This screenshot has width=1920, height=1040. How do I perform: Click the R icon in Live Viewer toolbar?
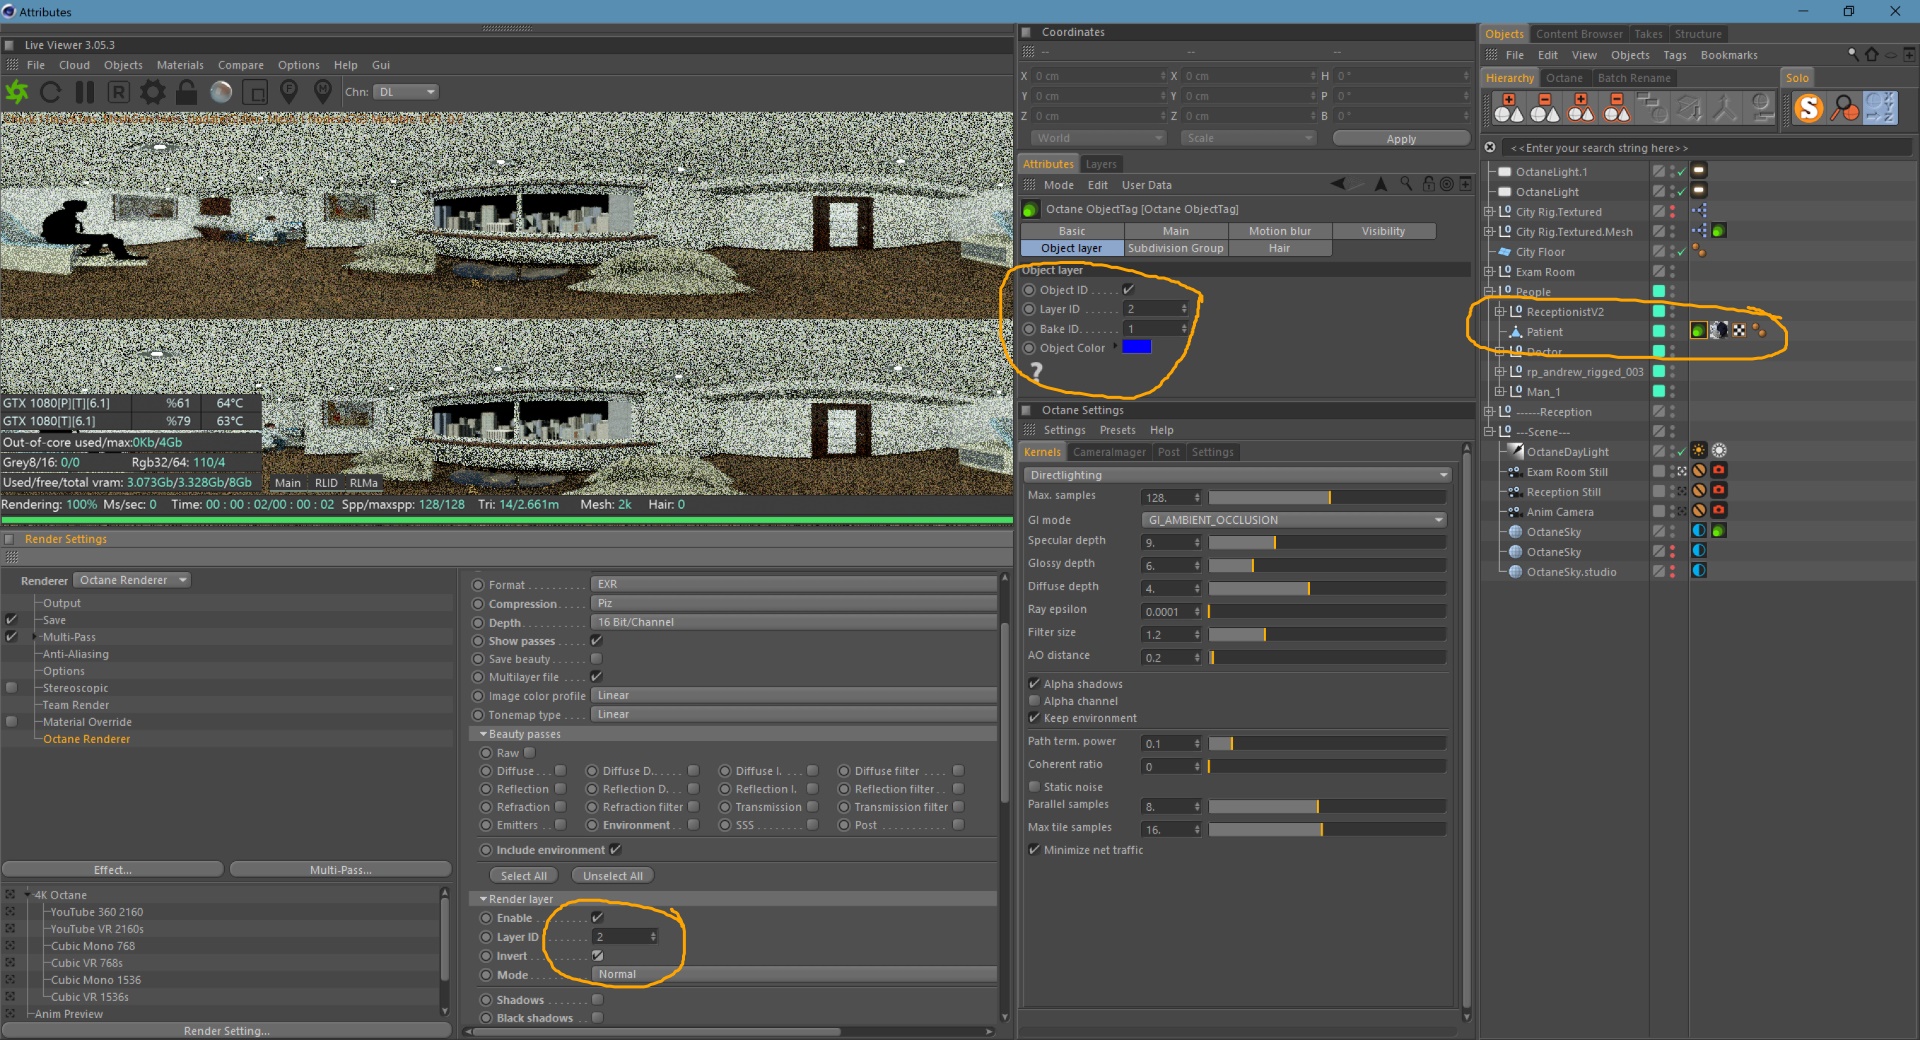coord(118,92)
